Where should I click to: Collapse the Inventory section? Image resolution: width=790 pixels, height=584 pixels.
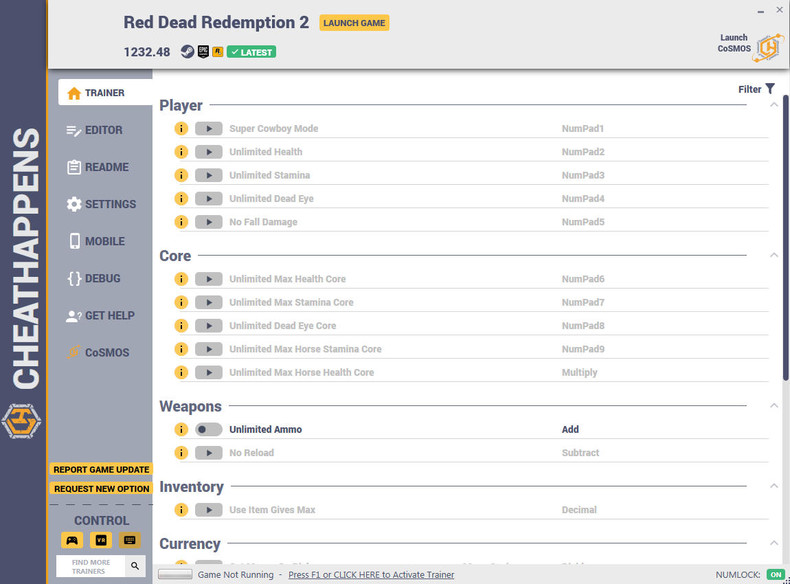(774, 486)
